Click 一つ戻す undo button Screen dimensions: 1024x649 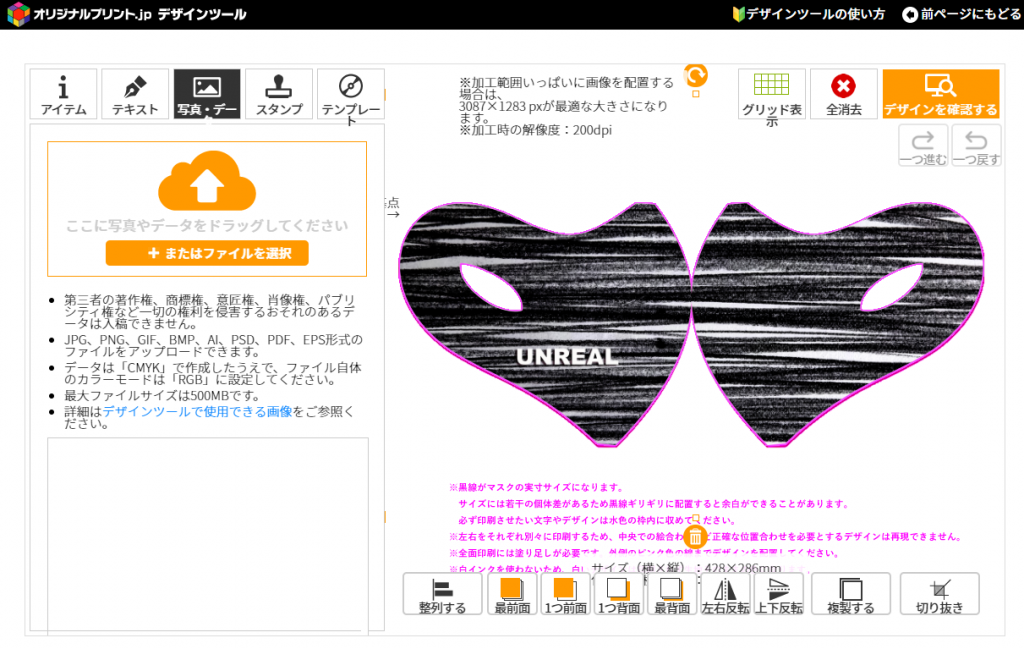tap(976, 146)
